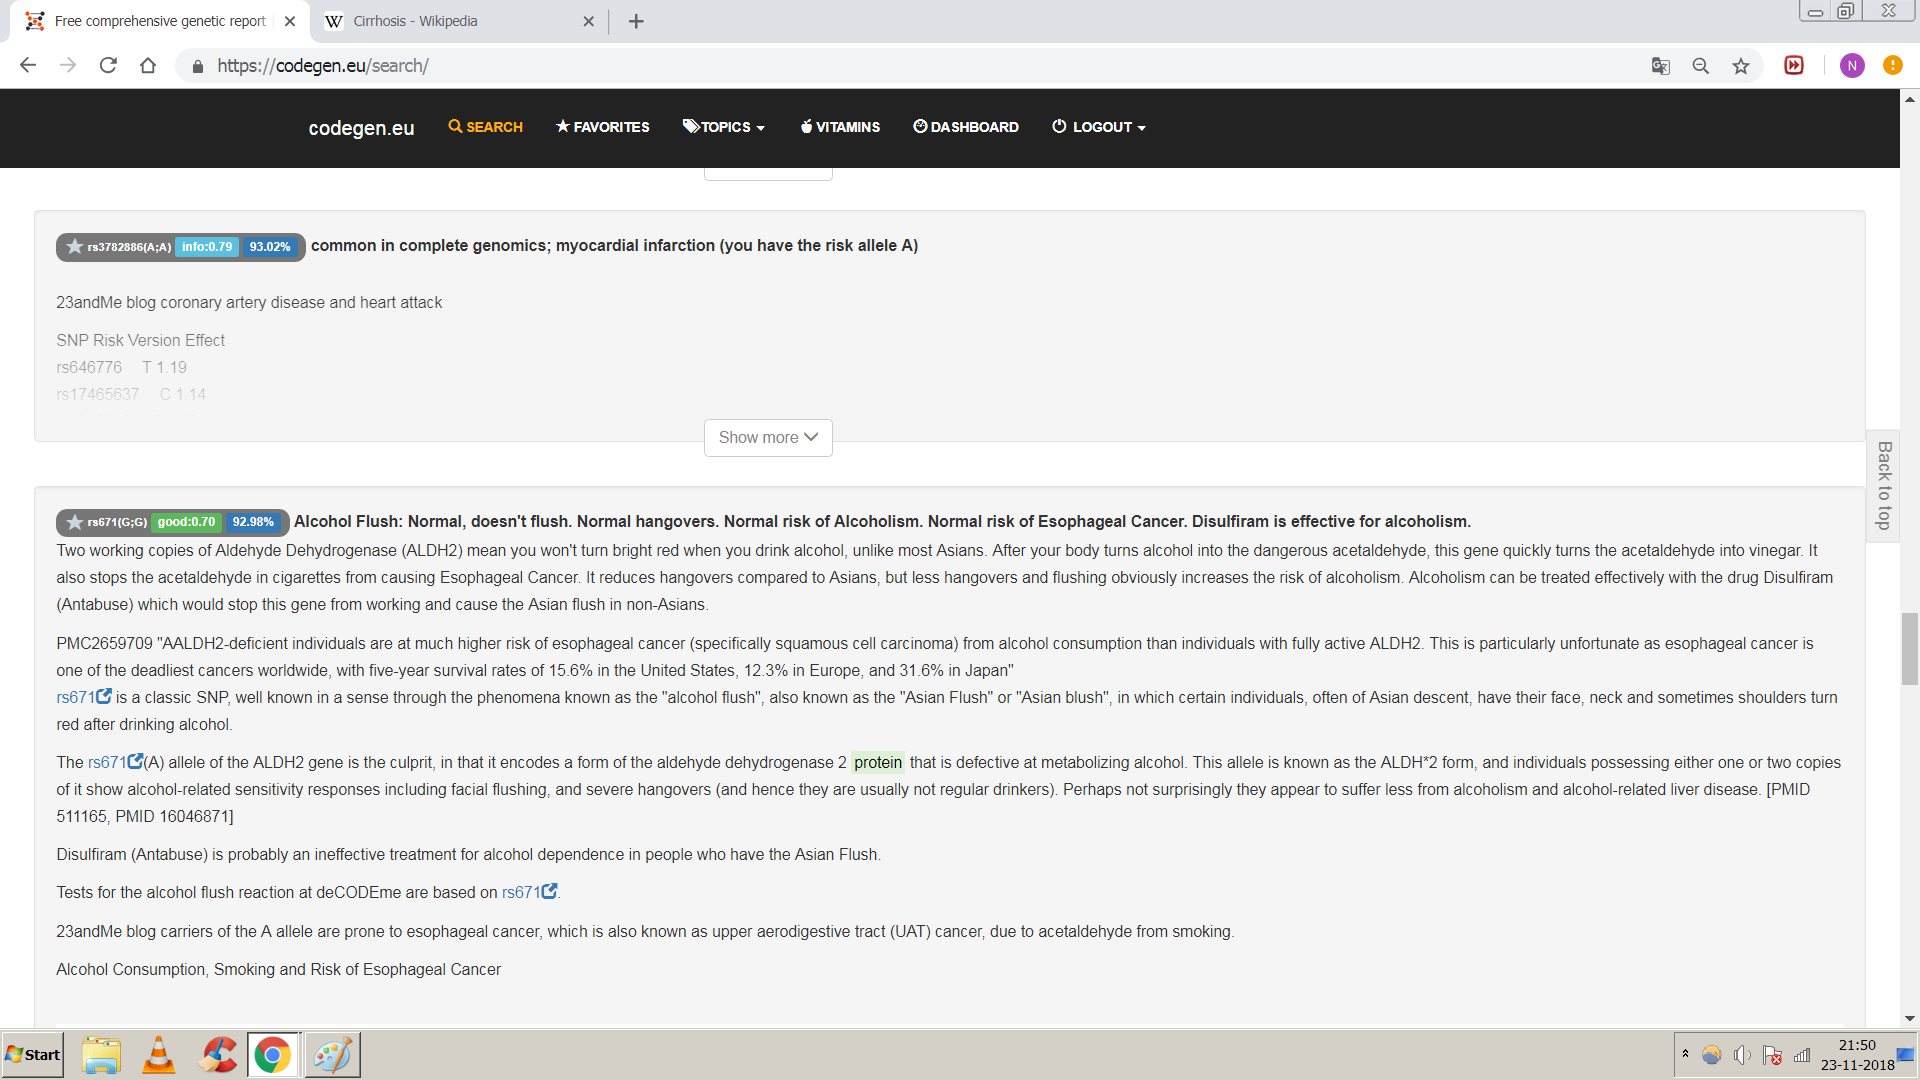
Task: Click the codegen.eu site logo
Action: point(361,128)
